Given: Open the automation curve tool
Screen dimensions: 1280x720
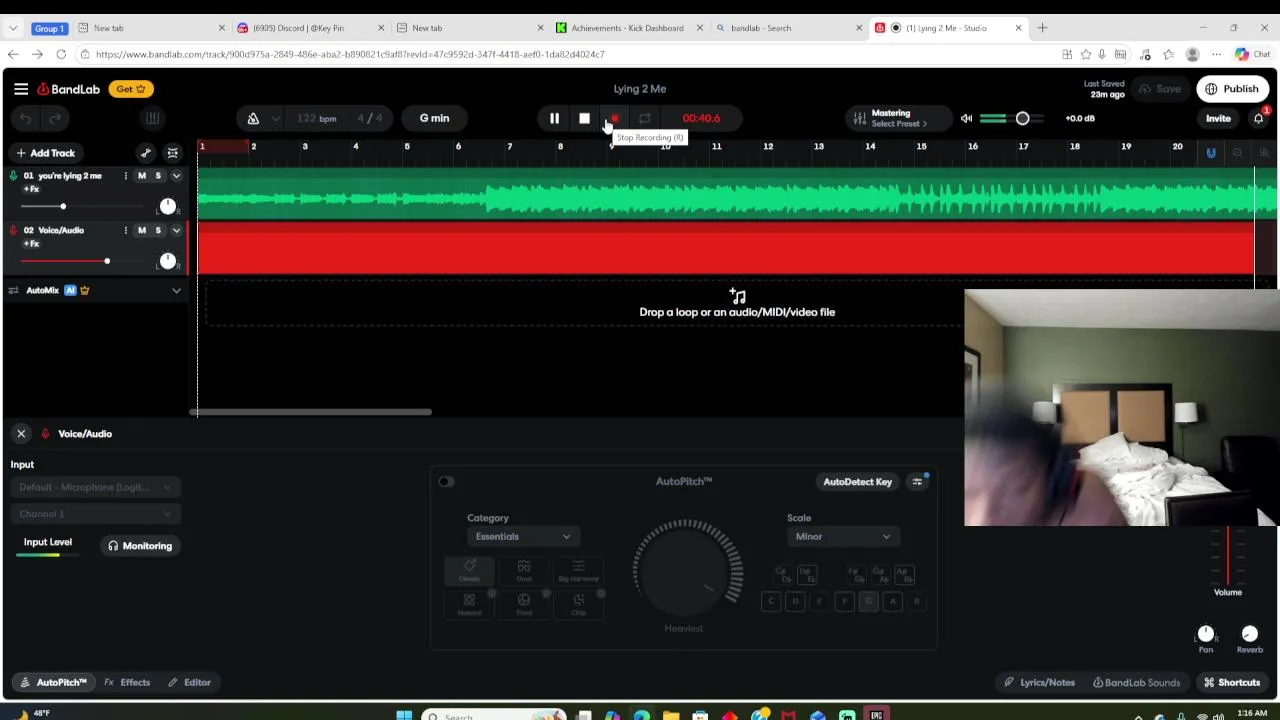Looking at the screenshot, I should point(146,153).
